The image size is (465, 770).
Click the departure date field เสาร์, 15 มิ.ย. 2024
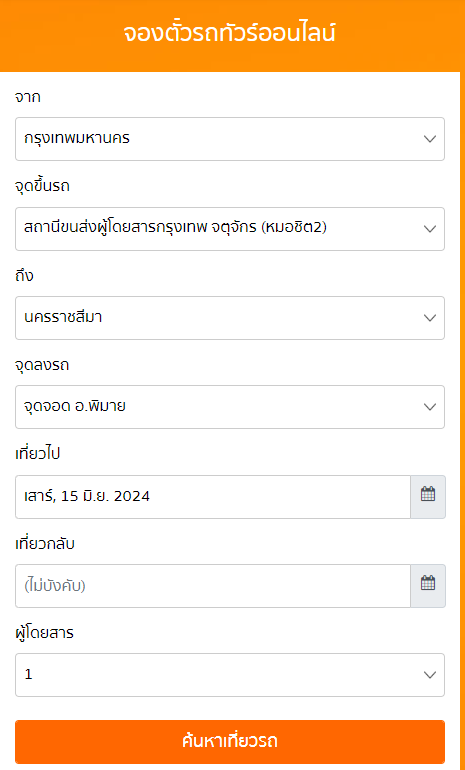coord(213,496)
